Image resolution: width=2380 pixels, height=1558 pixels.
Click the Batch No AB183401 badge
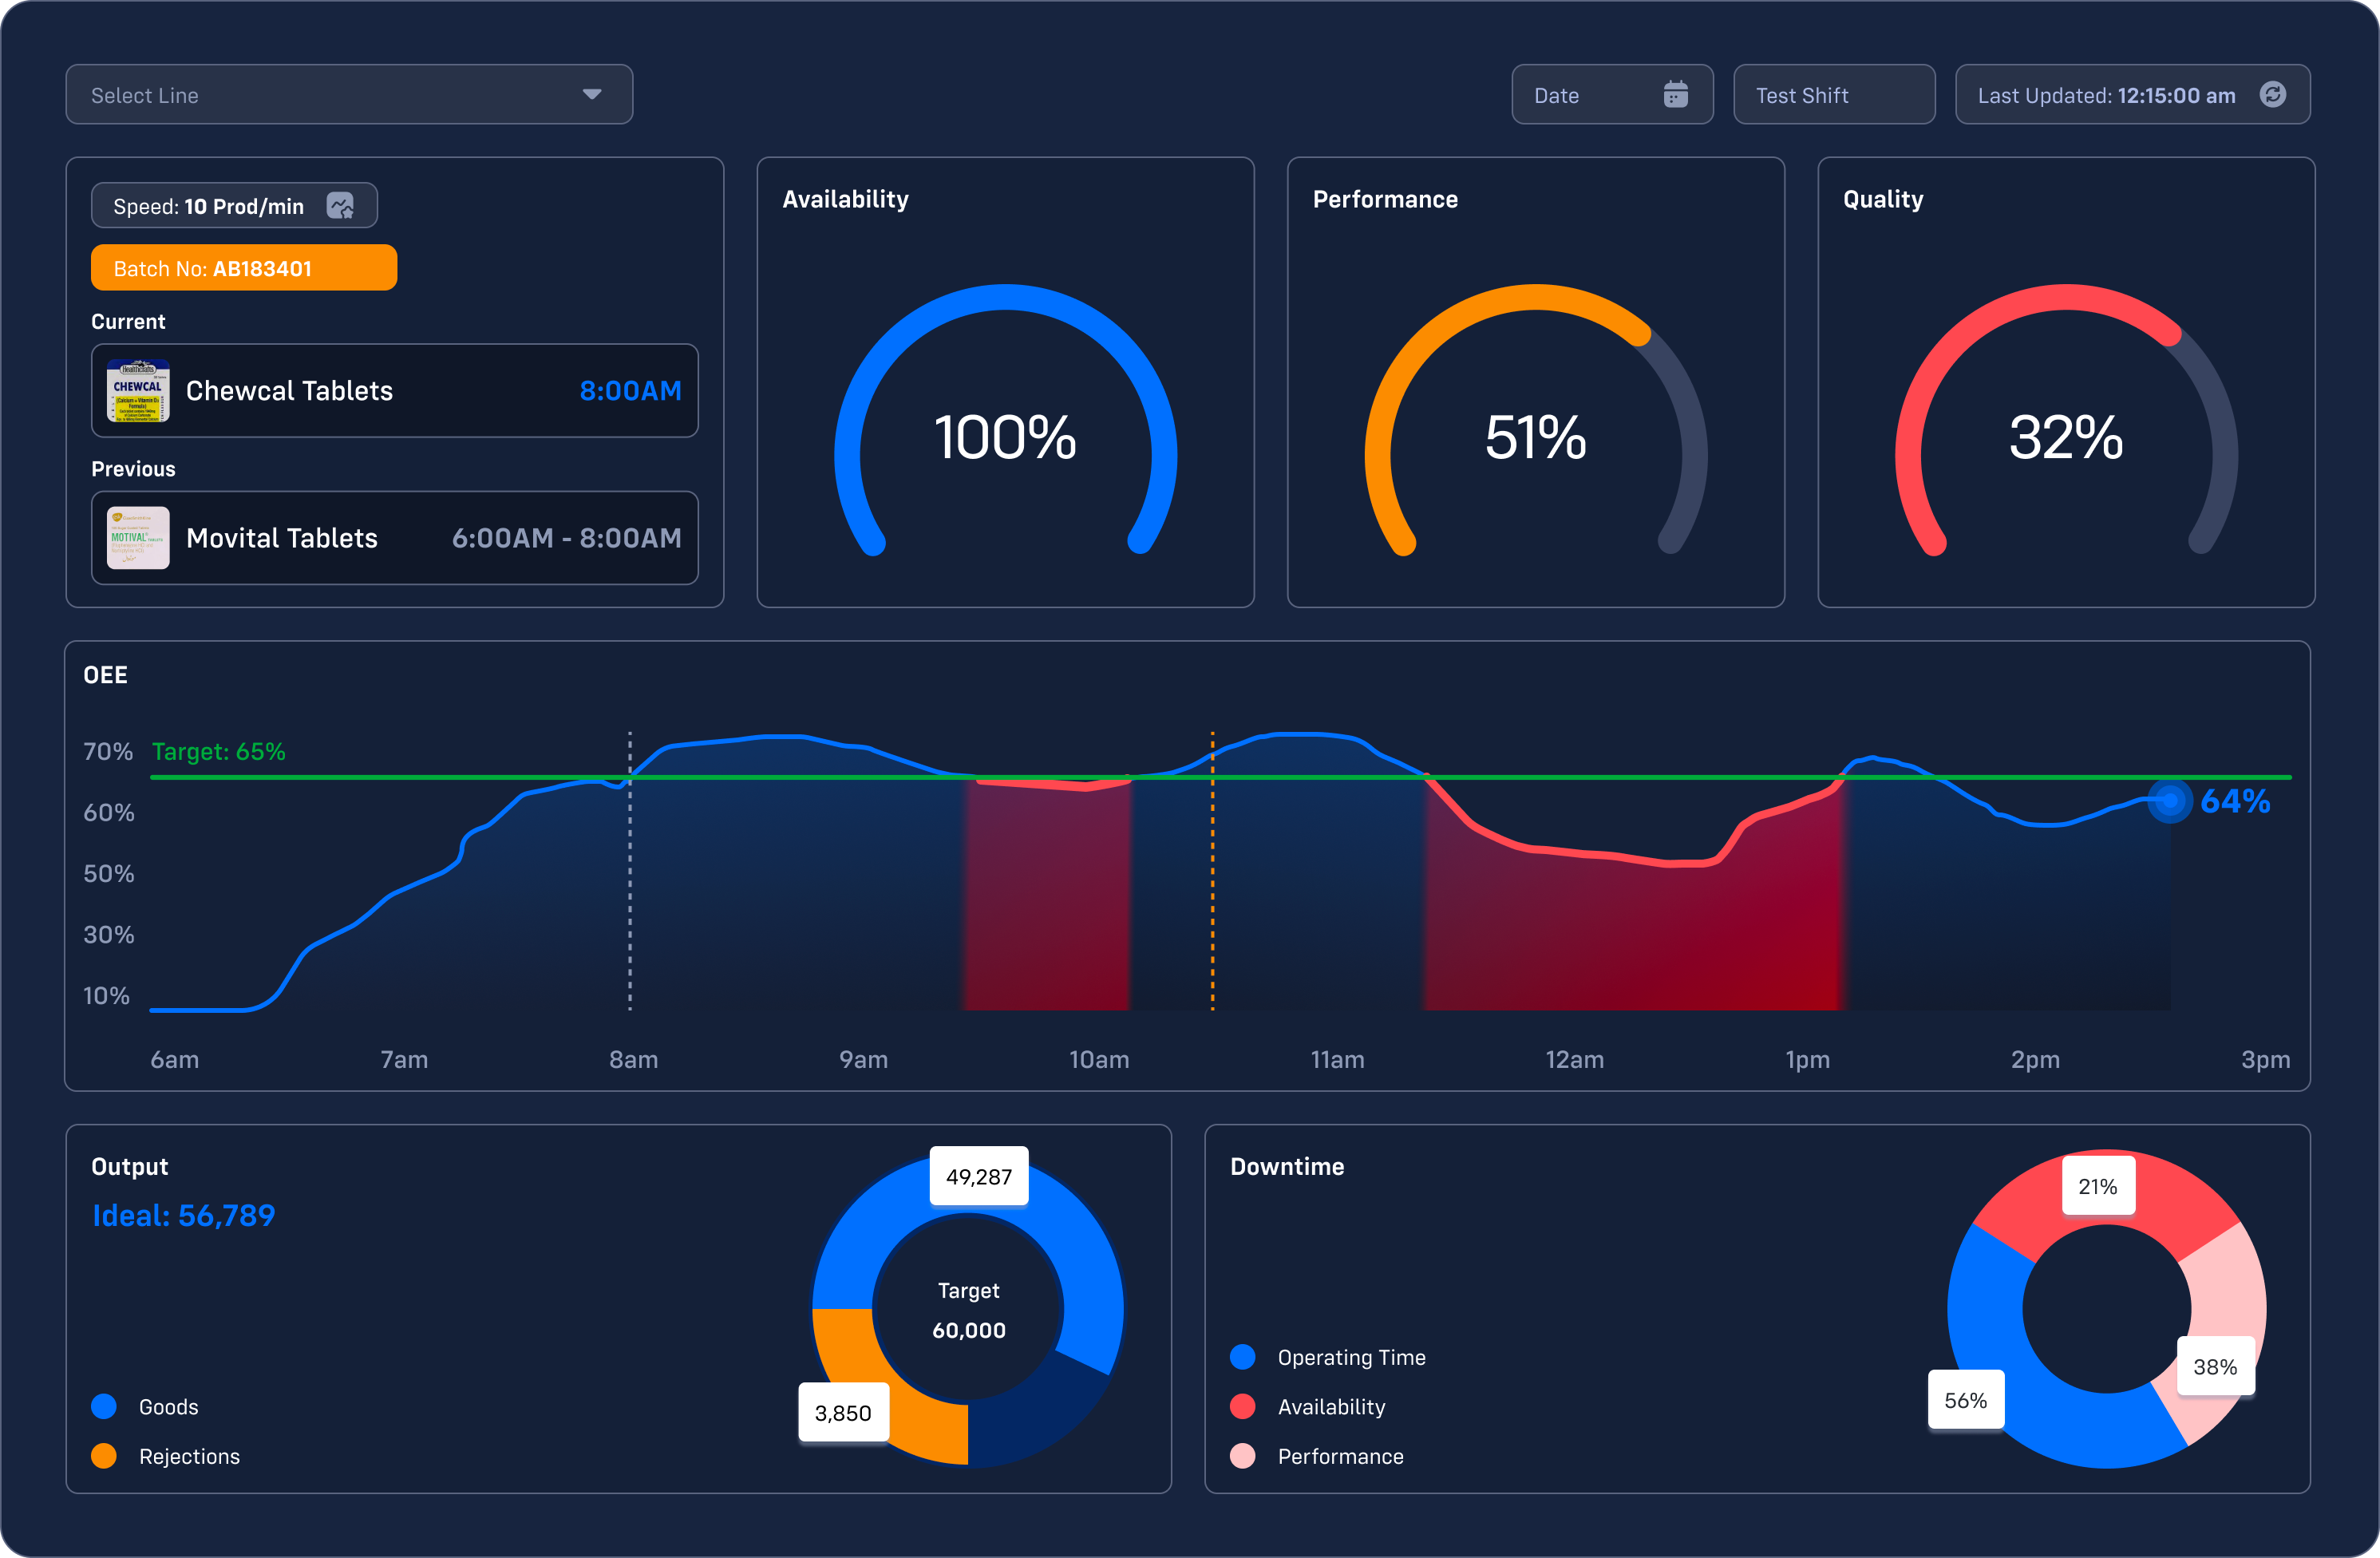pyautogui.click(x=244, y=268)
